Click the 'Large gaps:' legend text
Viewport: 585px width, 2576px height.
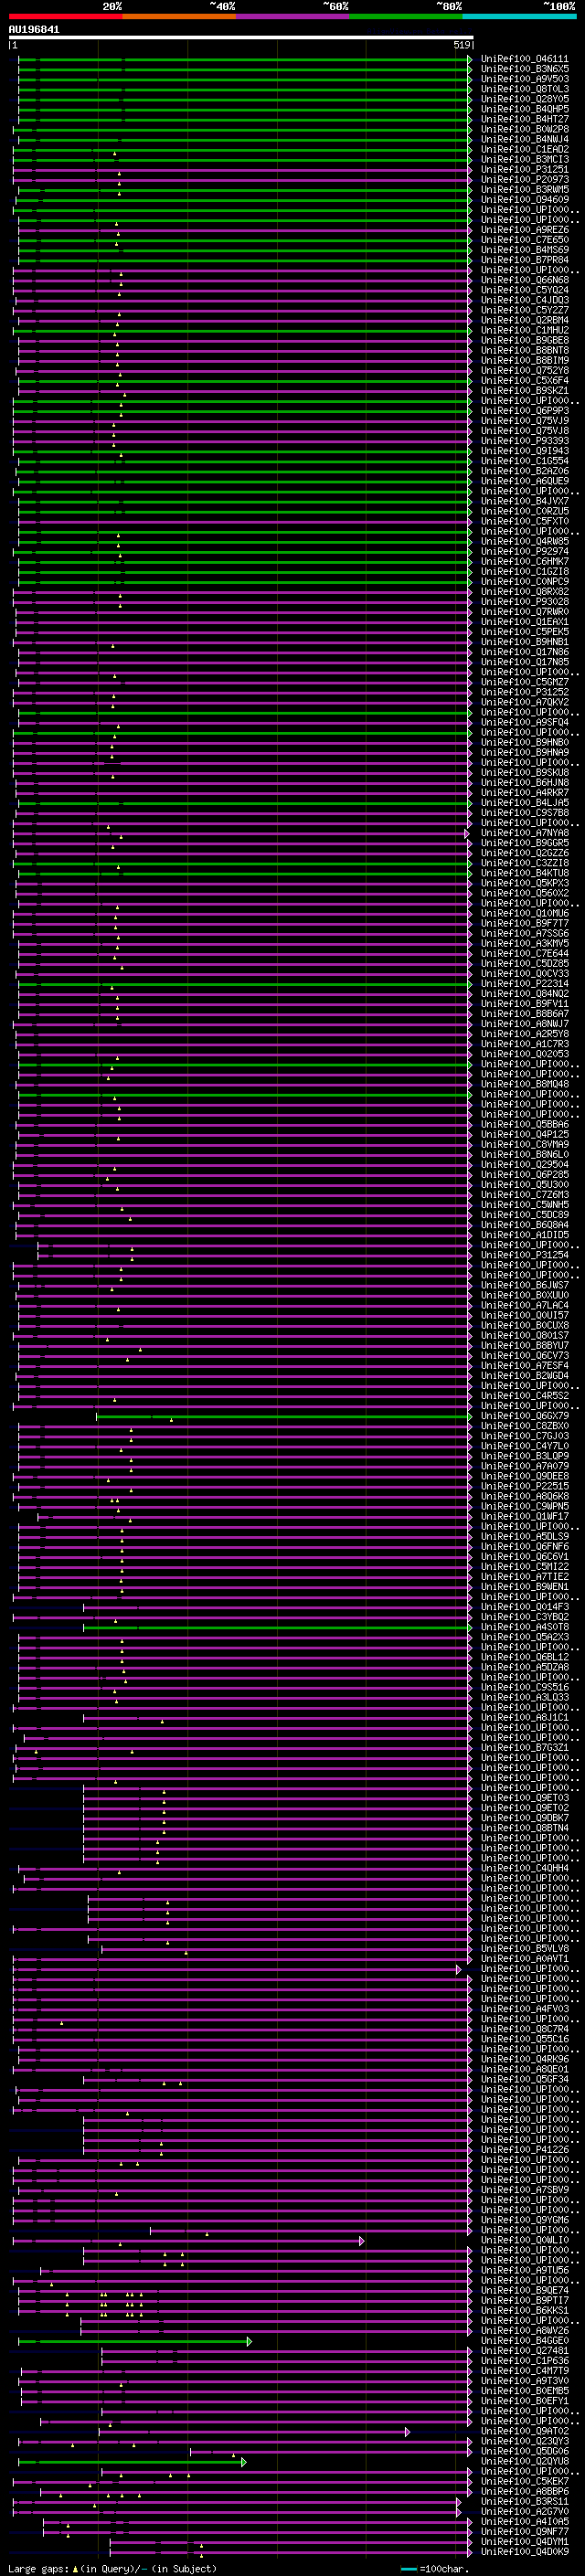(38, 2568)
